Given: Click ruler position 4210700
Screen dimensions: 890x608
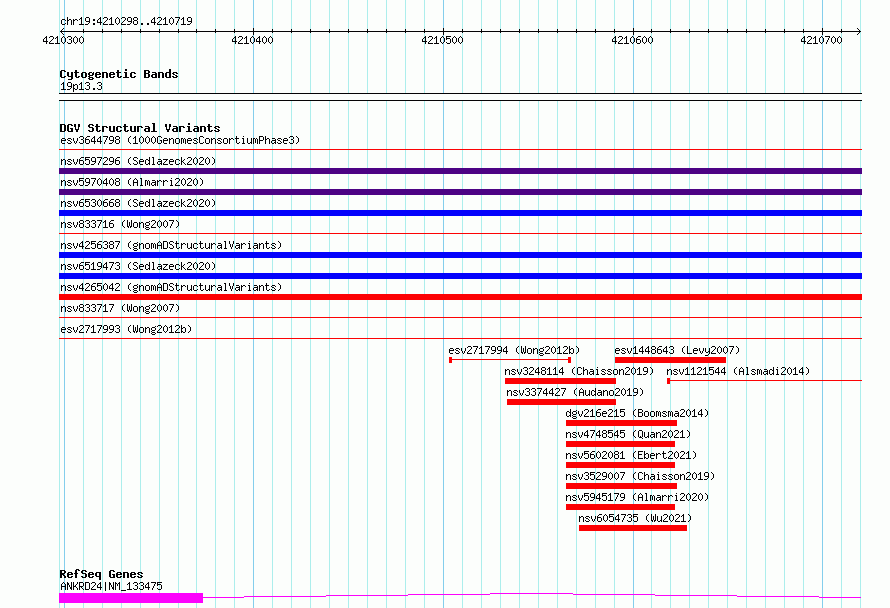Looking at the screenshot, I should (821, 40).
